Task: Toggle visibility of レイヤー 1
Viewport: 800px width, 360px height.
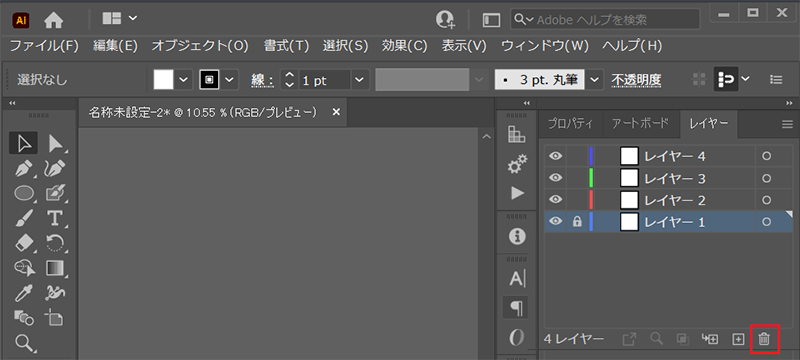Action: coord(556,221)
